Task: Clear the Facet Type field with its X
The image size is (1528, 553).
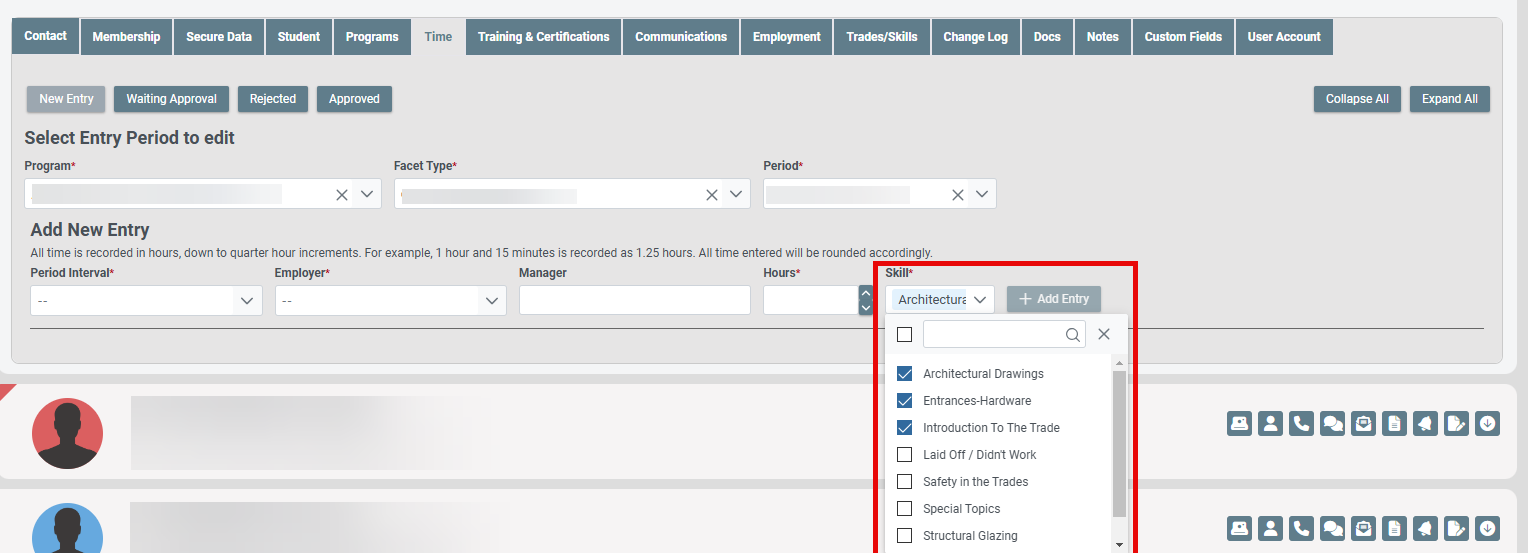Action: [712, 195]
